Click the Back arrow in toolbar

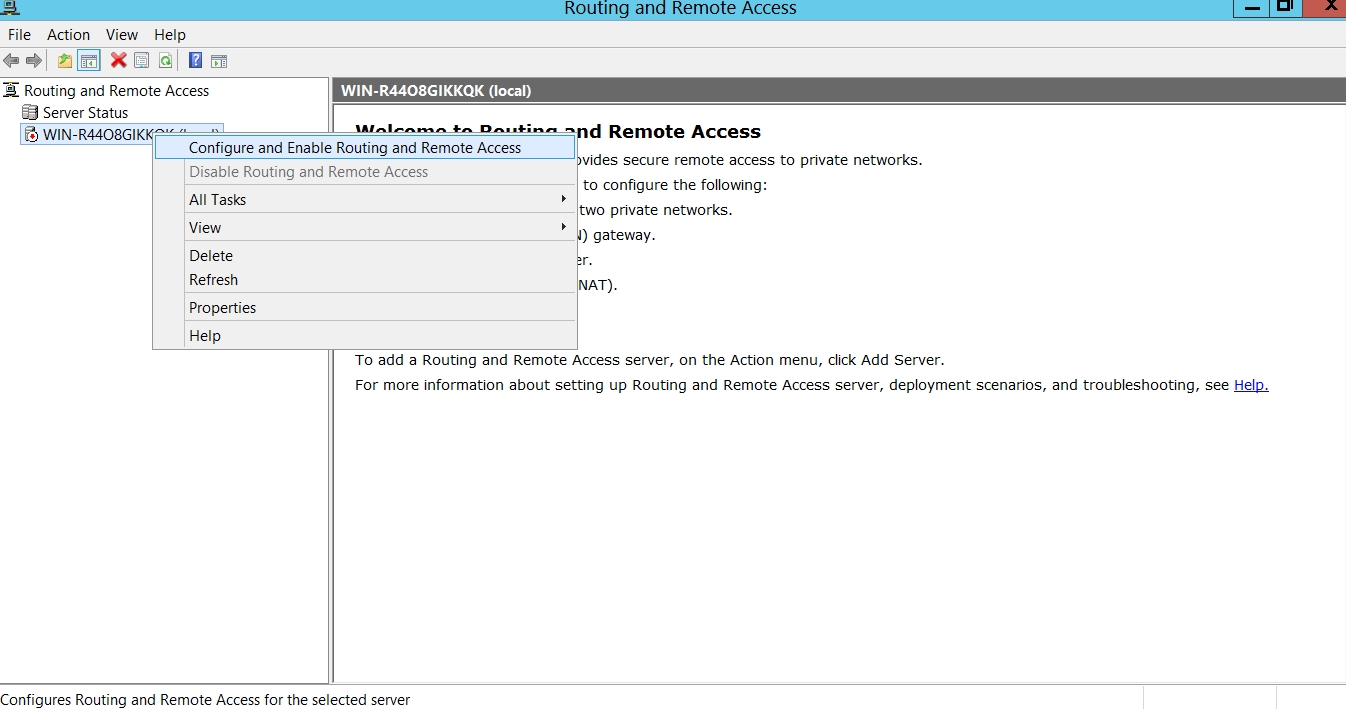12,61
